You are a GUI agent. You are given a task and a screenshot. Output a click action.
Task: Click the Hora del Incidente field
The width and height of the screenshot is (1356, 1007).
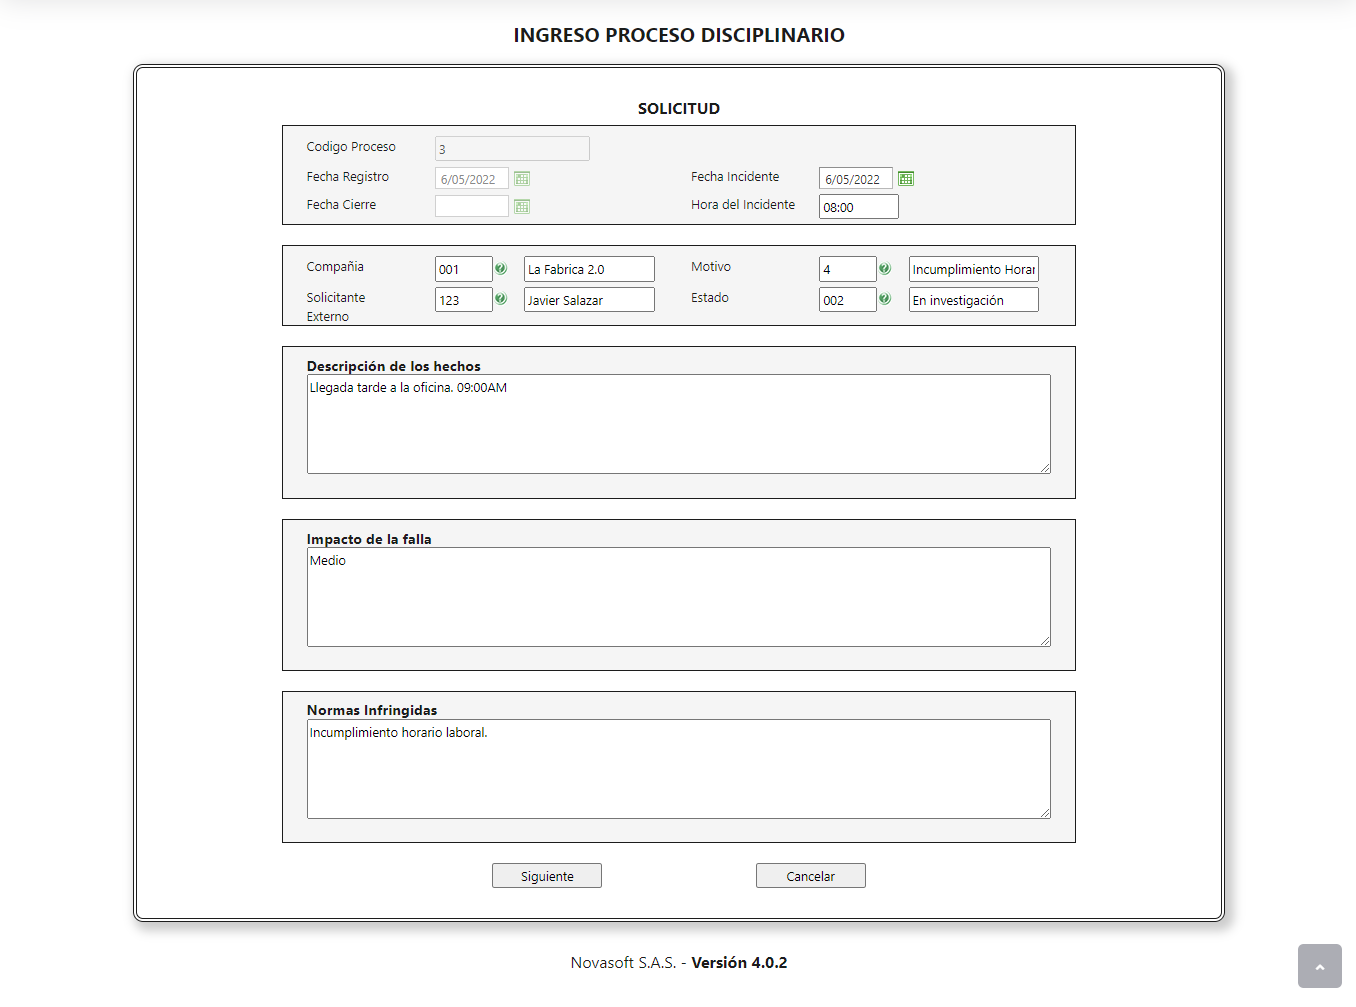859,207
